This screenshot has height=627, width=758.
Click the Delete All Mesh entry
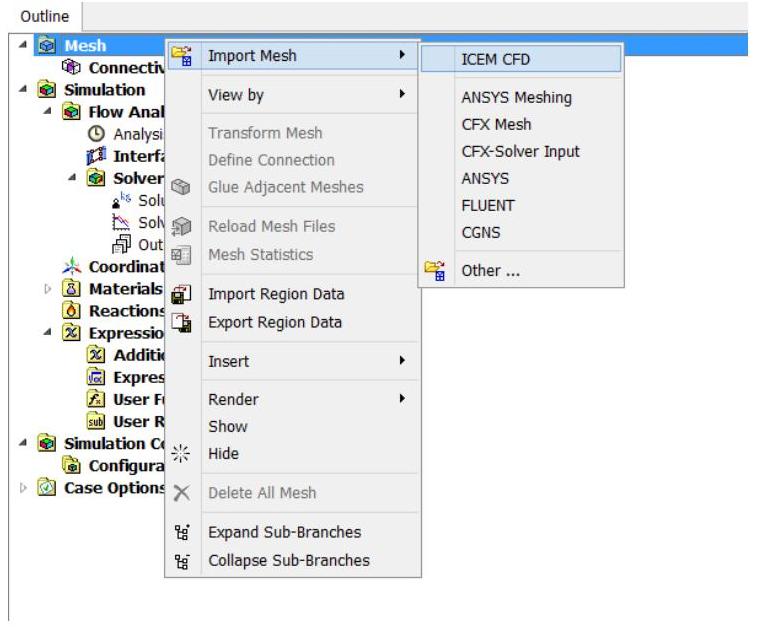[x=293, y=493]
